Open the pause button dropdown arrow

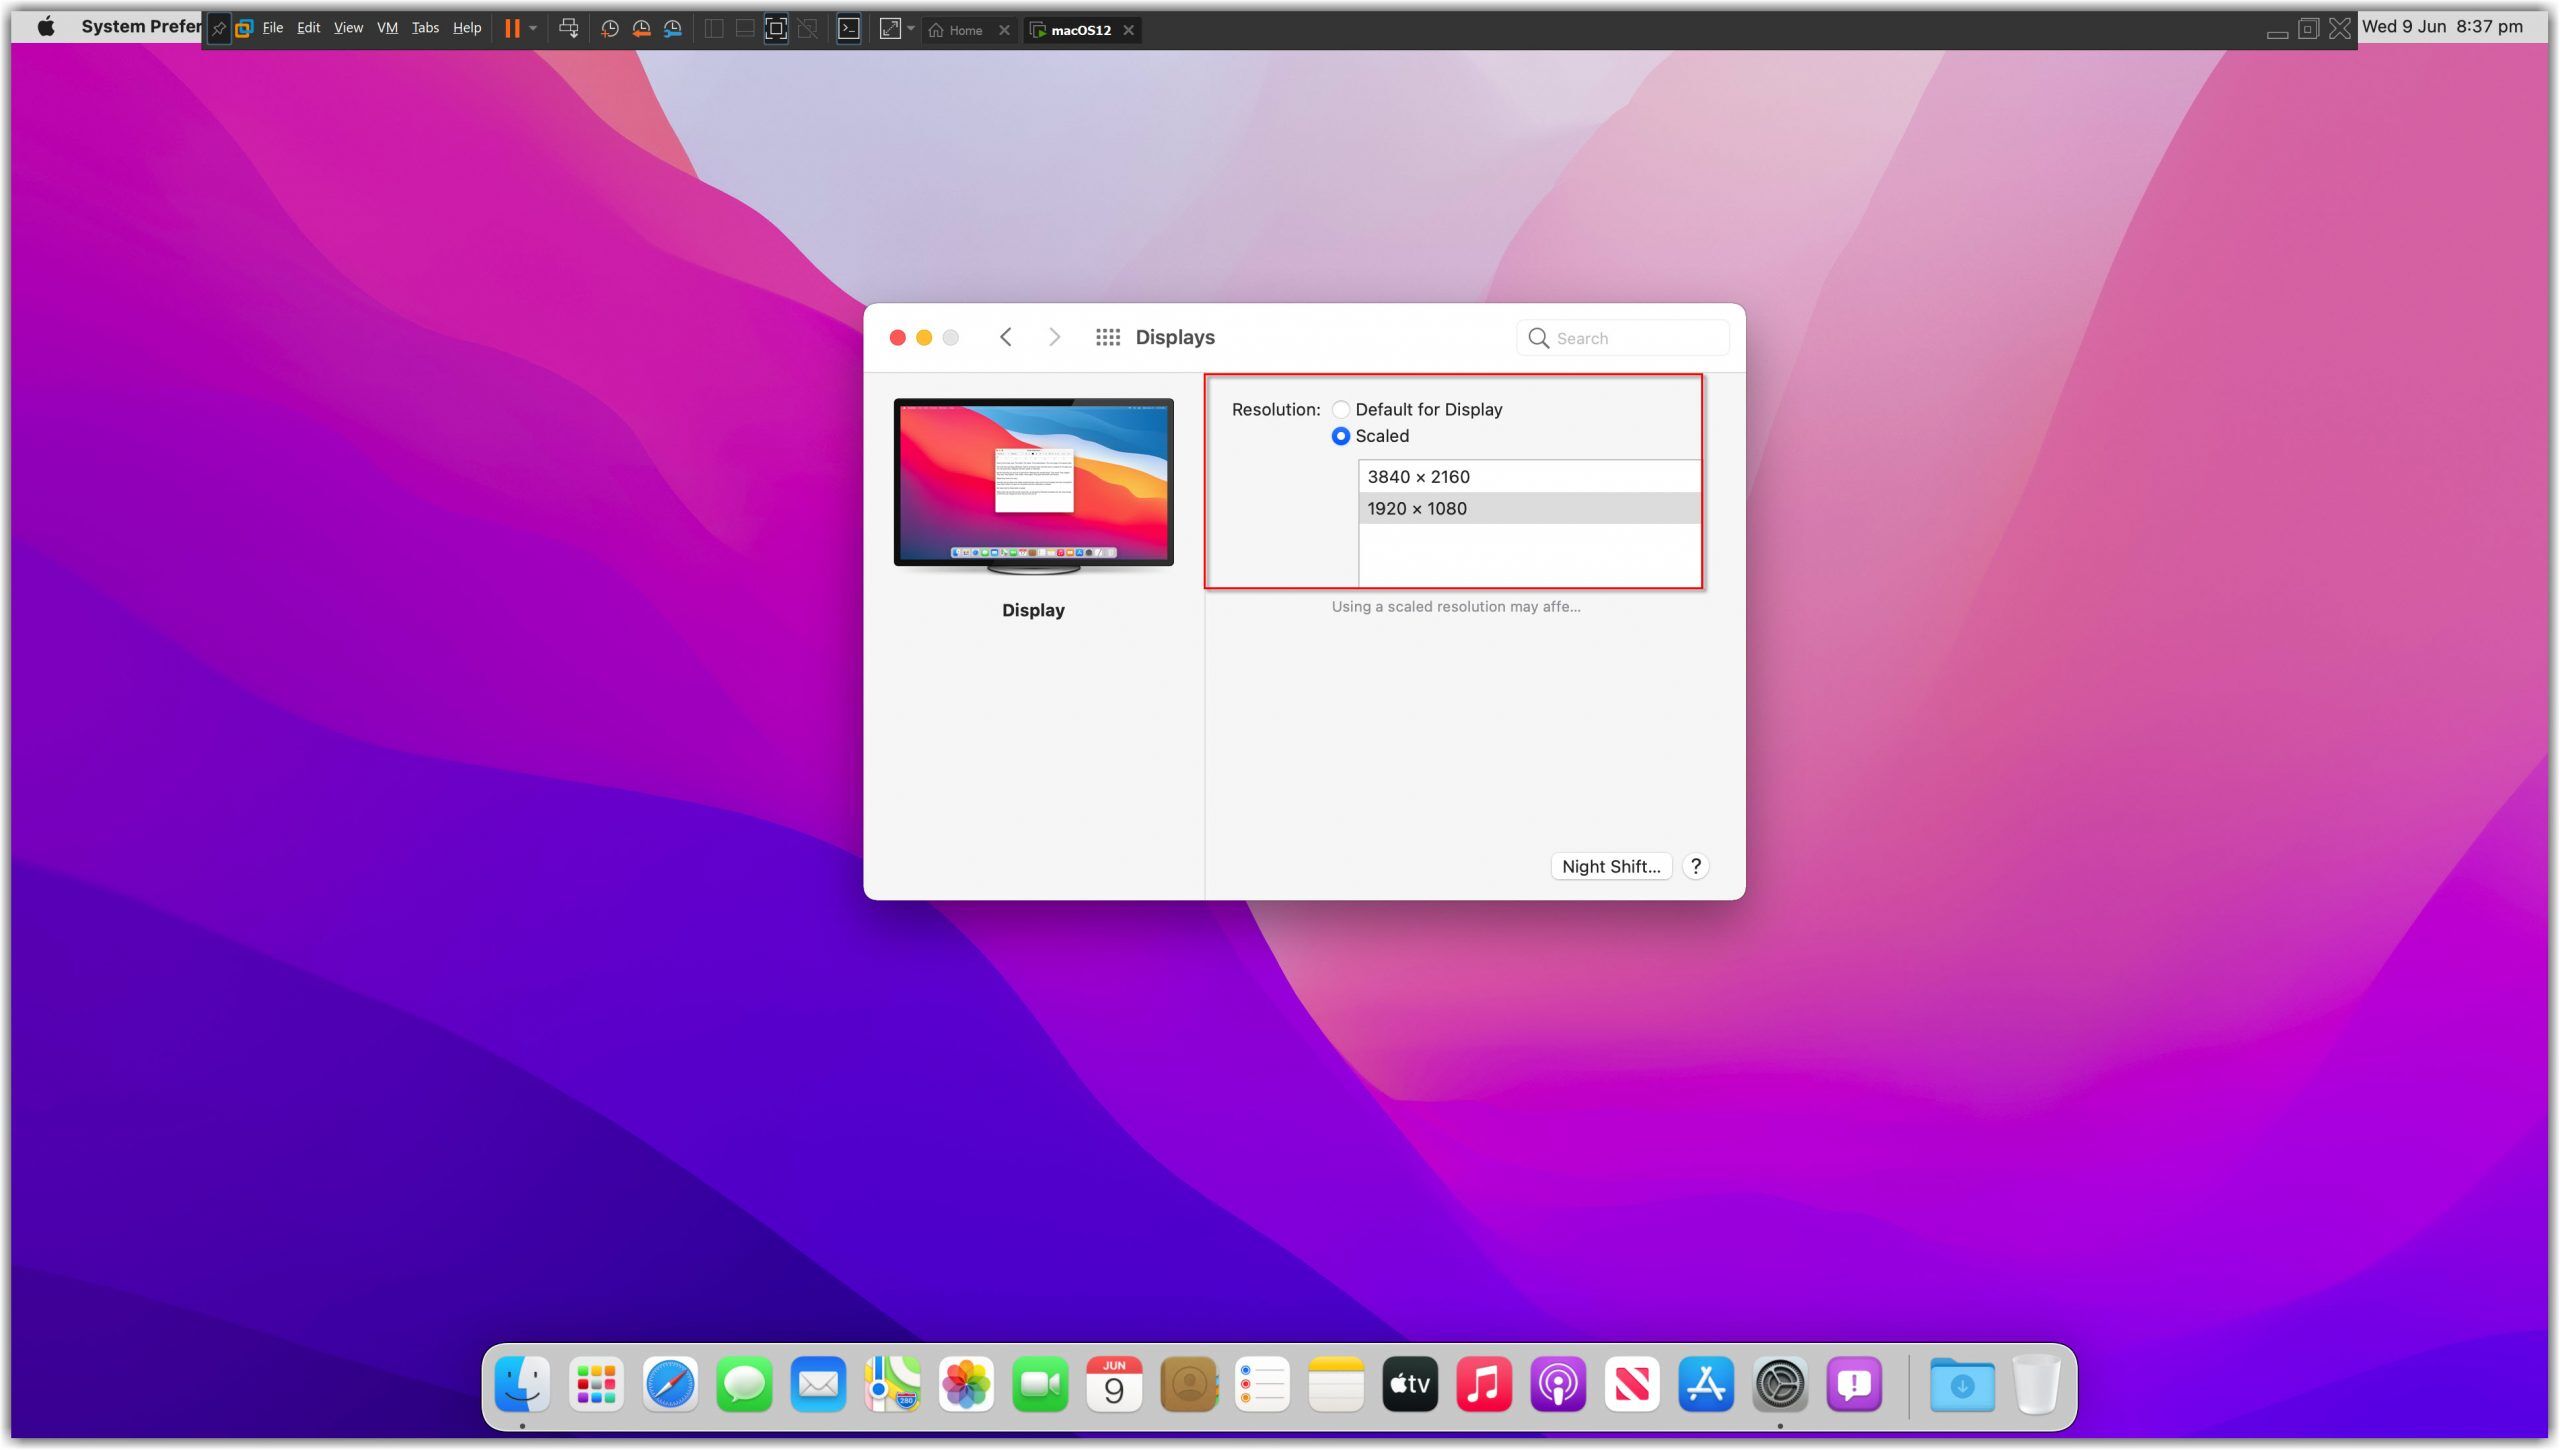tap(533, 28)
